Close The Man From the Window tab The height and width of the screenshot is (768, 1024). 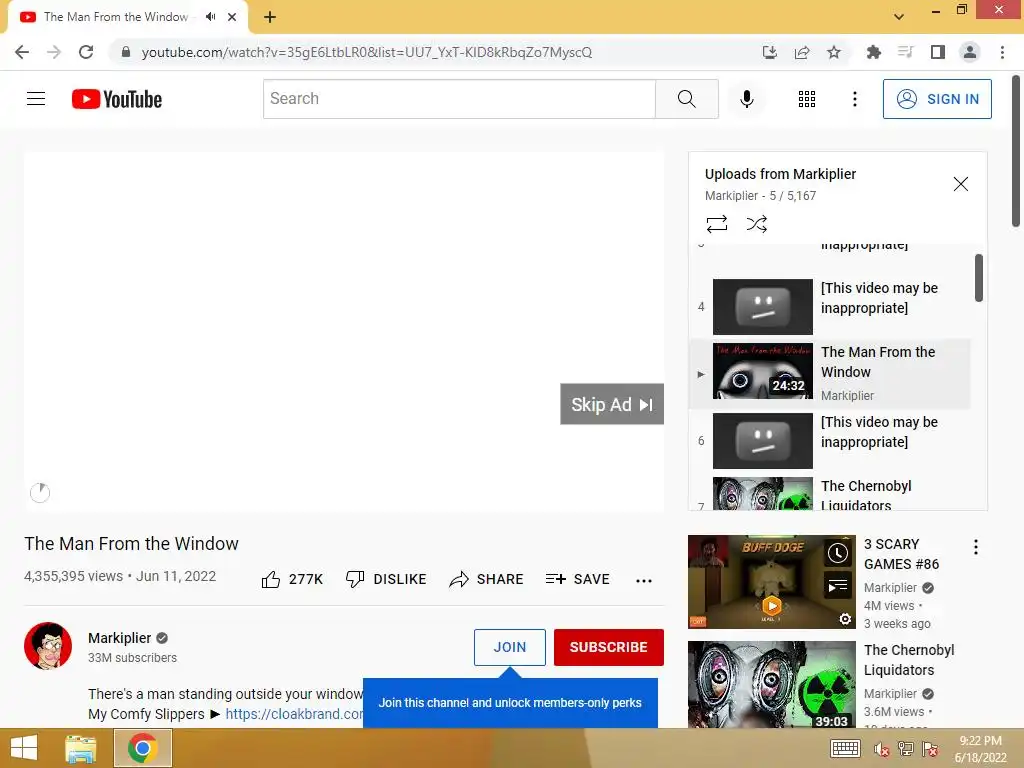tap(232, 17)
